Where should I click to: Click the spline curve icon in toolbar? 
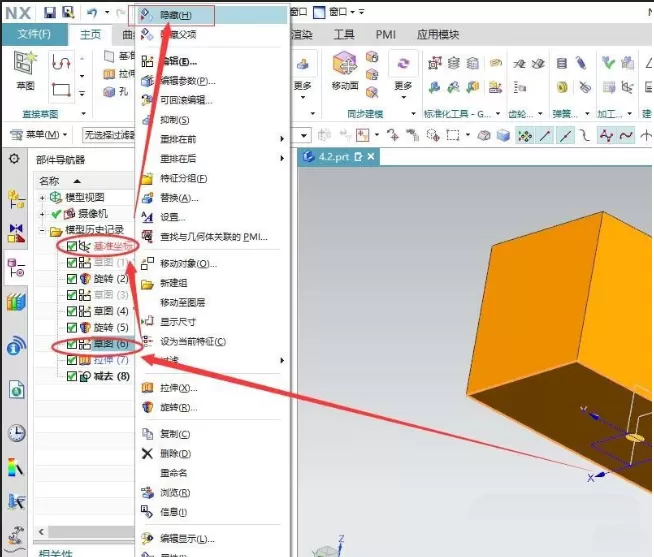click(x=626, y=135)
